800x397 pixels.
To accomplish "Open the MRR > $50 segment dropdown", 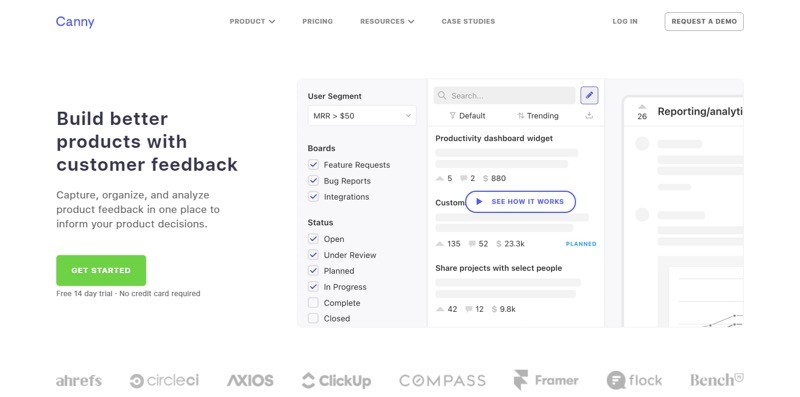I will 362,116.
